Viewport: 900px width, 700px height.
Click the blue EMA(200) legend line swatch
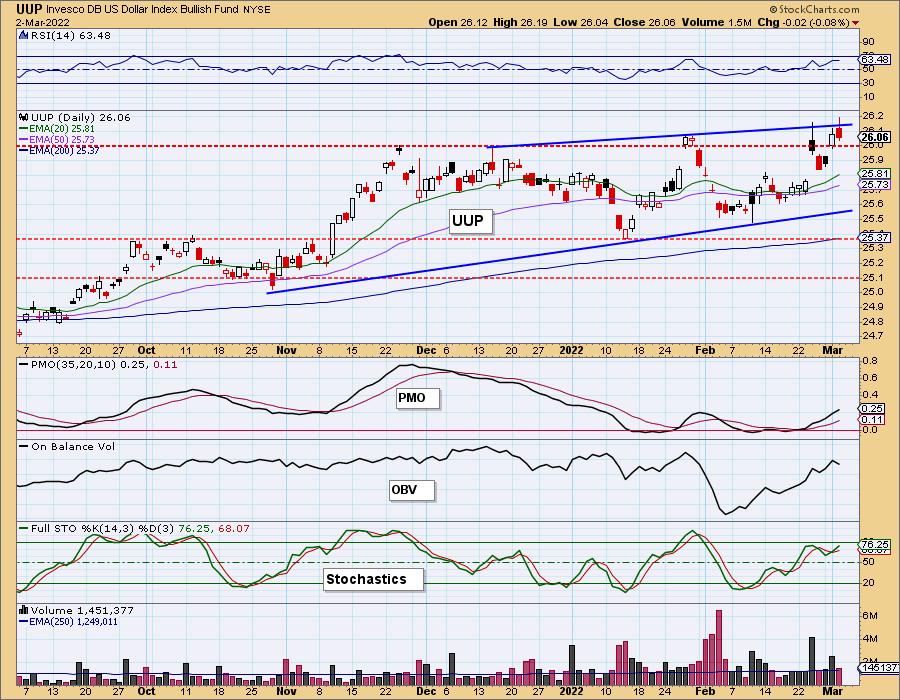pos(24,150)
